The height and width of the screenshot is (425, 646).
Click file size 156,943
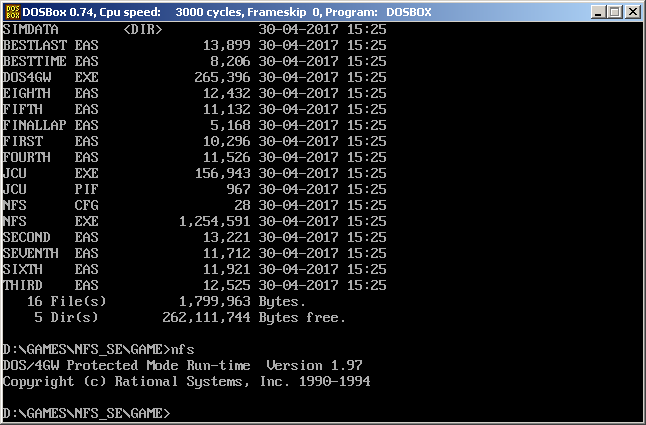[222, 173]
